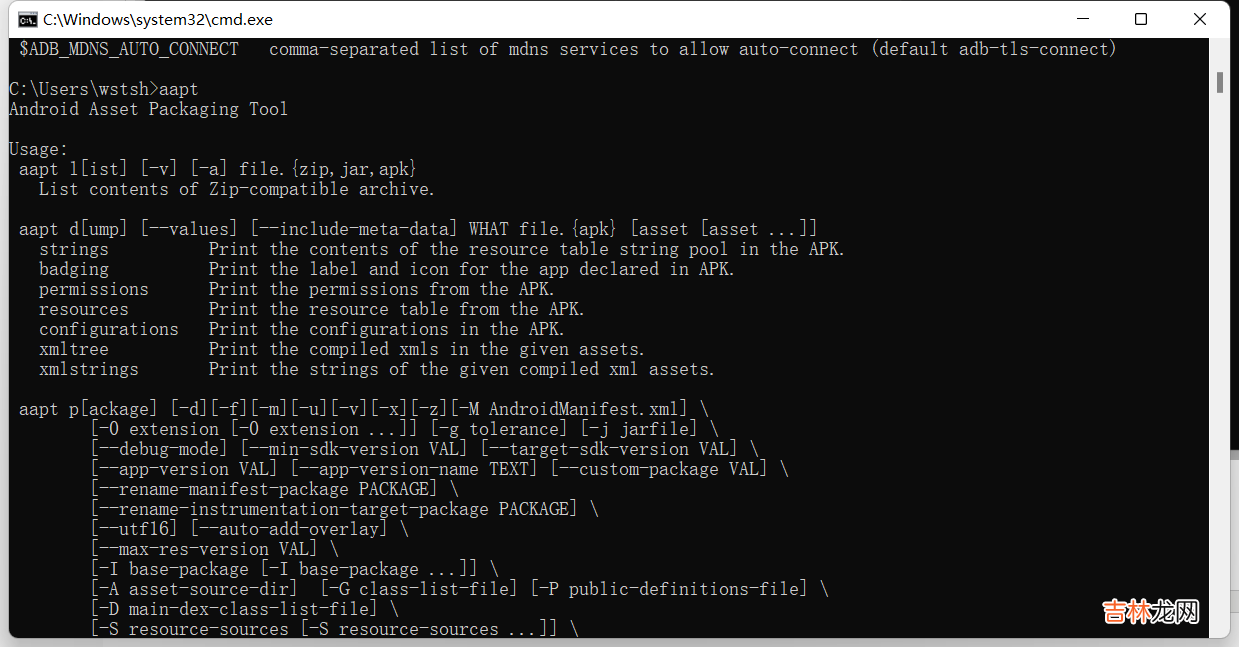
Task: Click the "Android Asset Packaging Tool" heading line
Action: [x=148, y=109]
